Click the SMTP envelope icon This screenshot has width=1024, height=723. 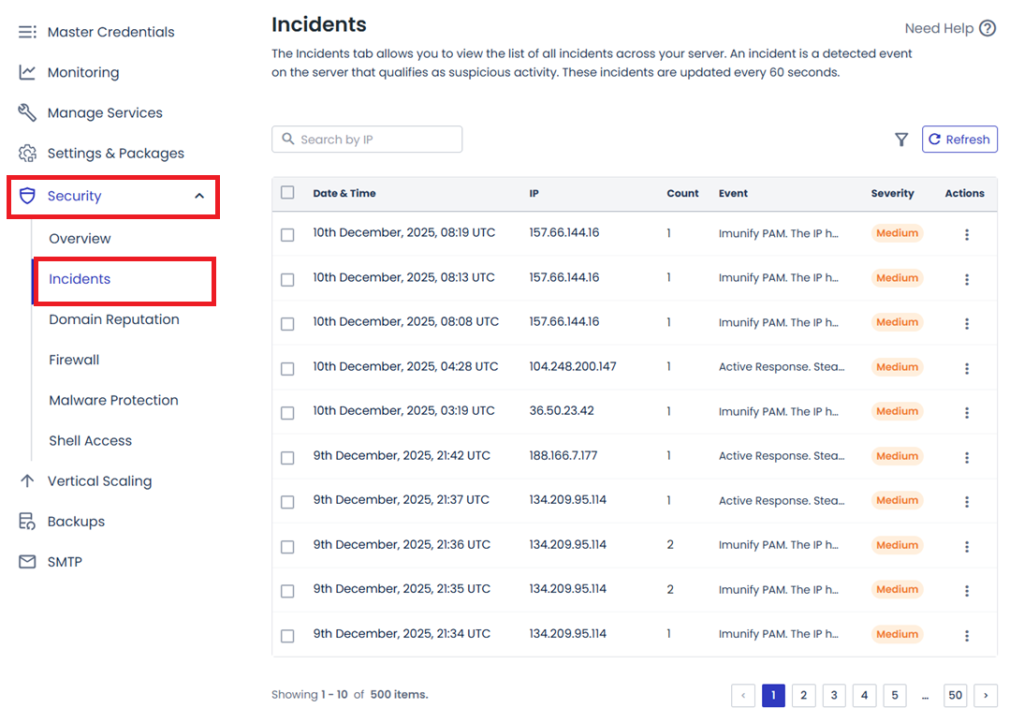(x=27, y=562)
